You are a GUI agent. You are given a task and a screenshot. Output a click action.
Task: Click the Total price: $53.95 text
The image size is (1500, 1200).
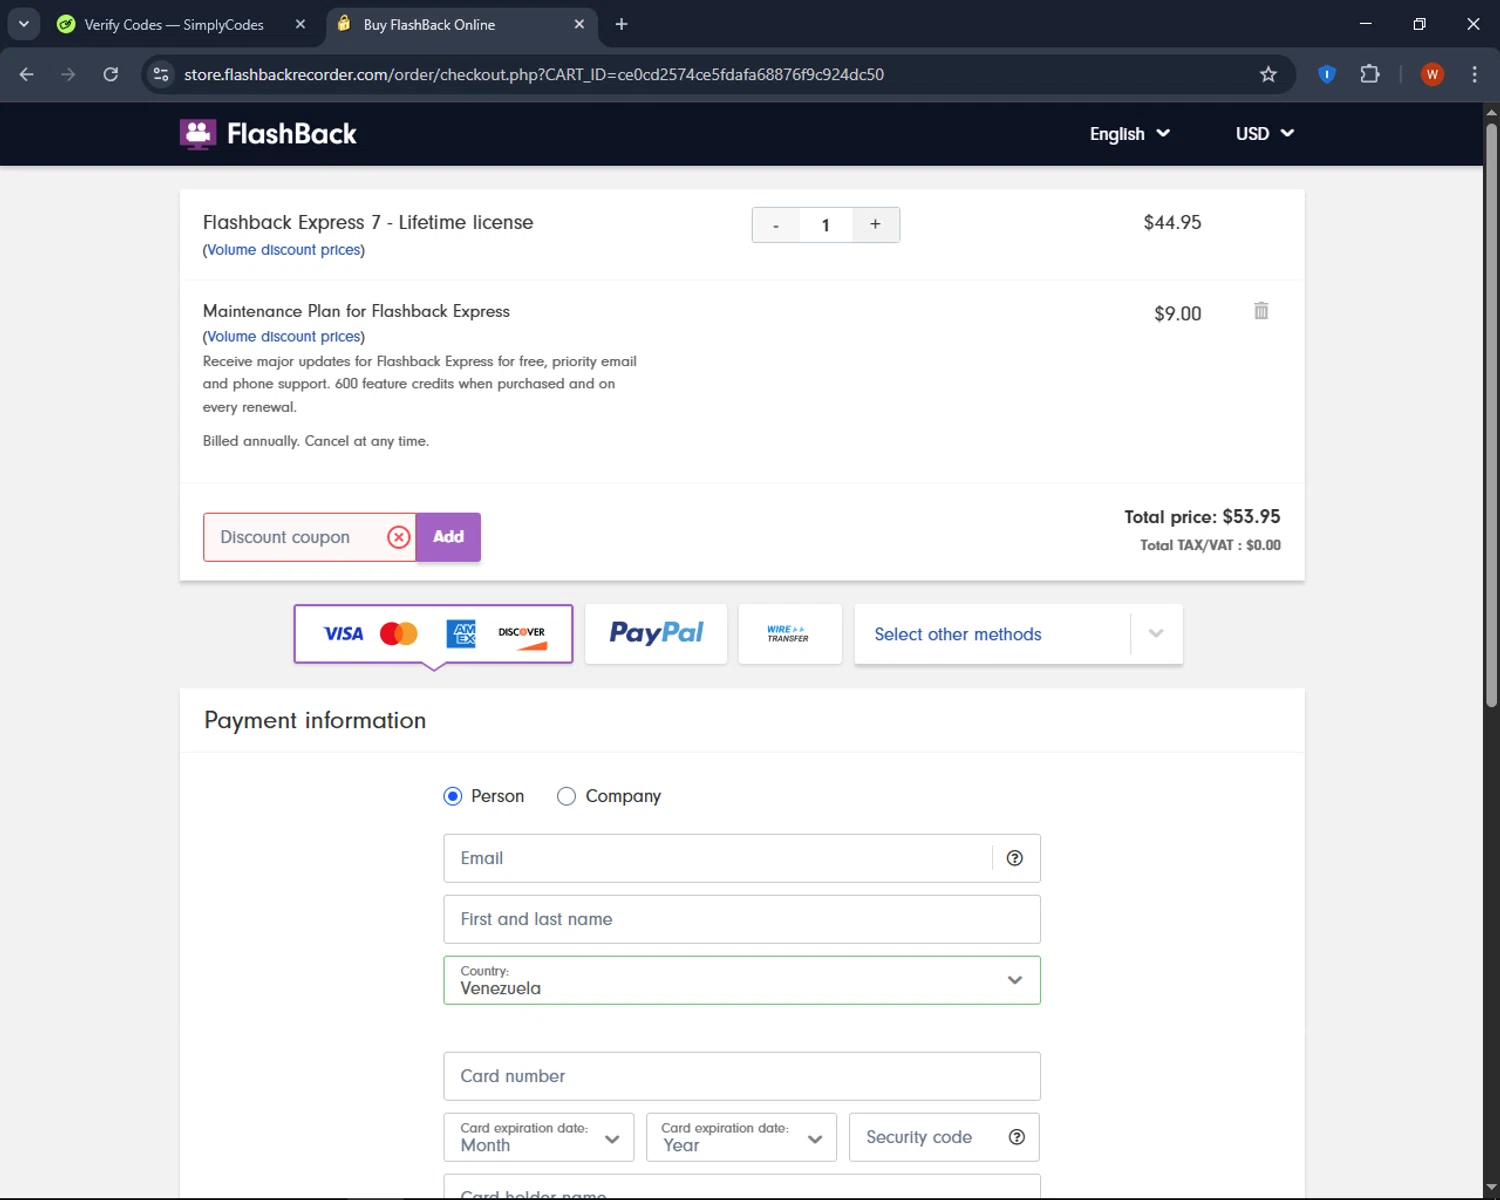[x=1202, y=517]
